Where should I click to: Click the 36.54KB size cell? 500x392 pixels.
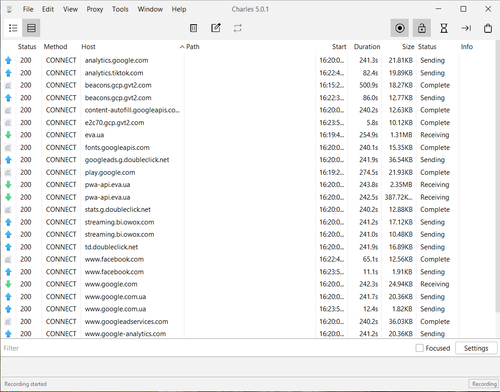point(400,160)
